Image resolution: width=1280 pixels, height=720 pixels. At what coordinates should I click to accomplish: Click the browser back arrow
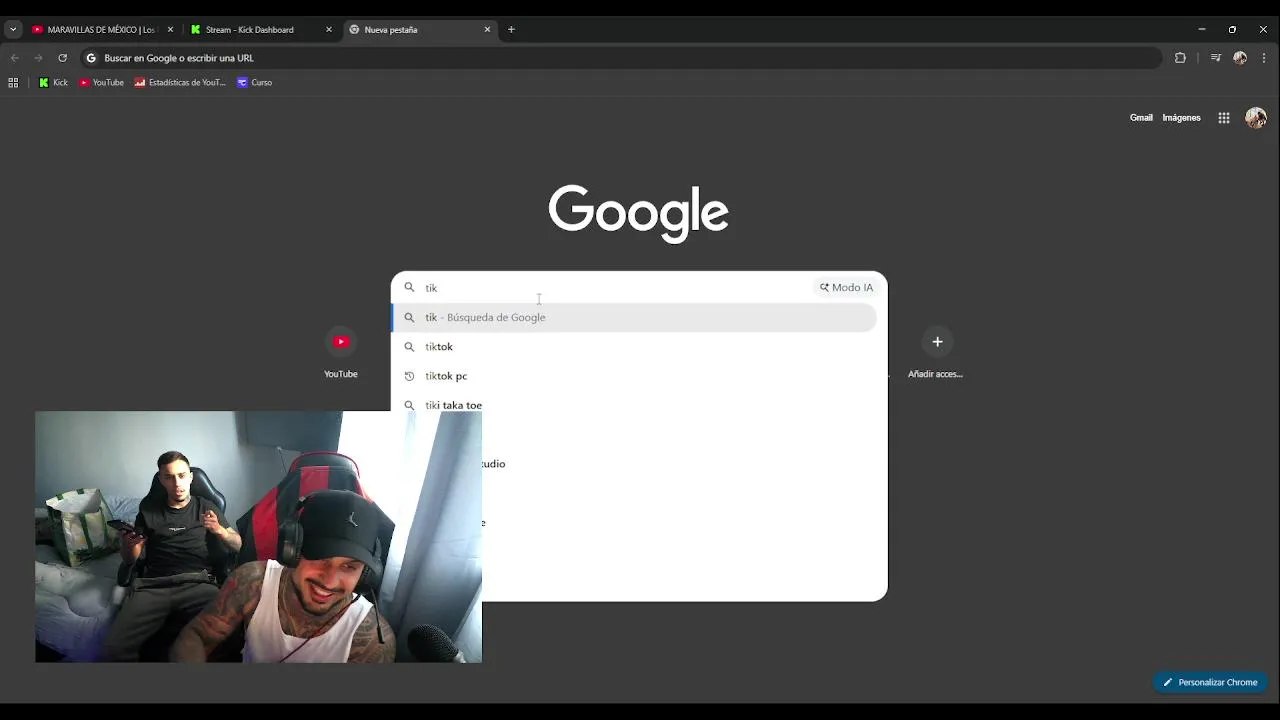tap(14, 58)
